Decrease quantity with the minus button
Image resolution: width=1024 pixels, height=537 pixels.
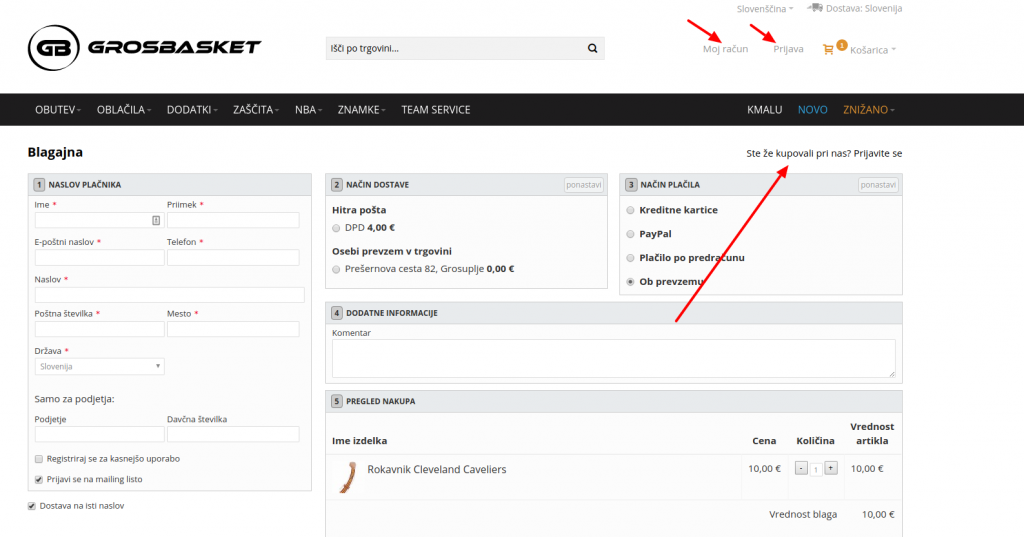click(801, 468)
